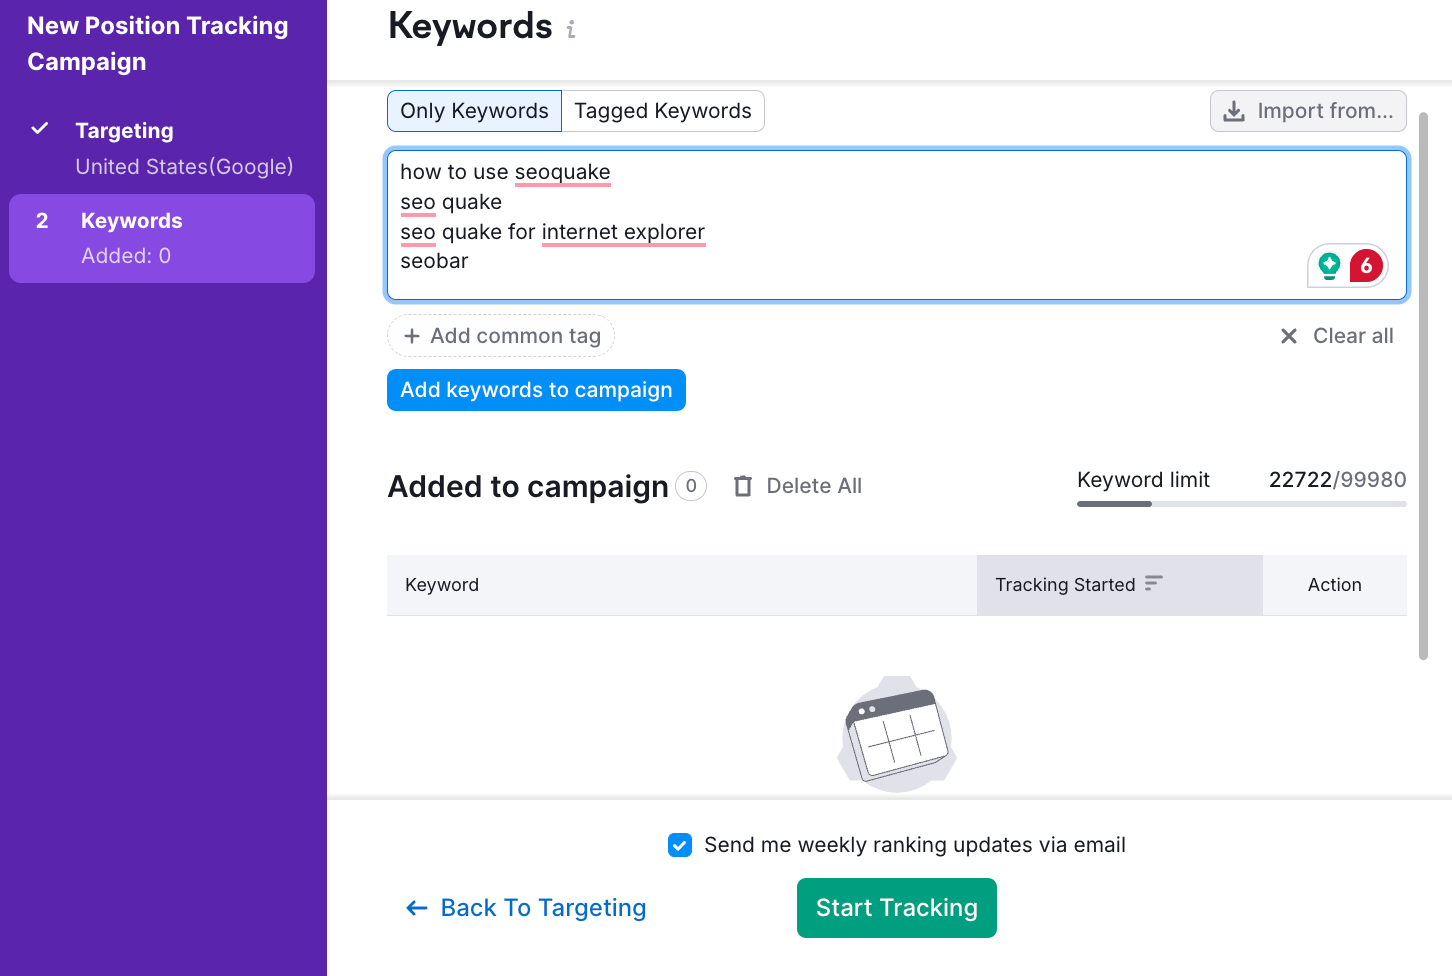This screenshot has height=976, width=1452.
Task: Click the left arrow before Back To Targeting
Action: [417, 908]
